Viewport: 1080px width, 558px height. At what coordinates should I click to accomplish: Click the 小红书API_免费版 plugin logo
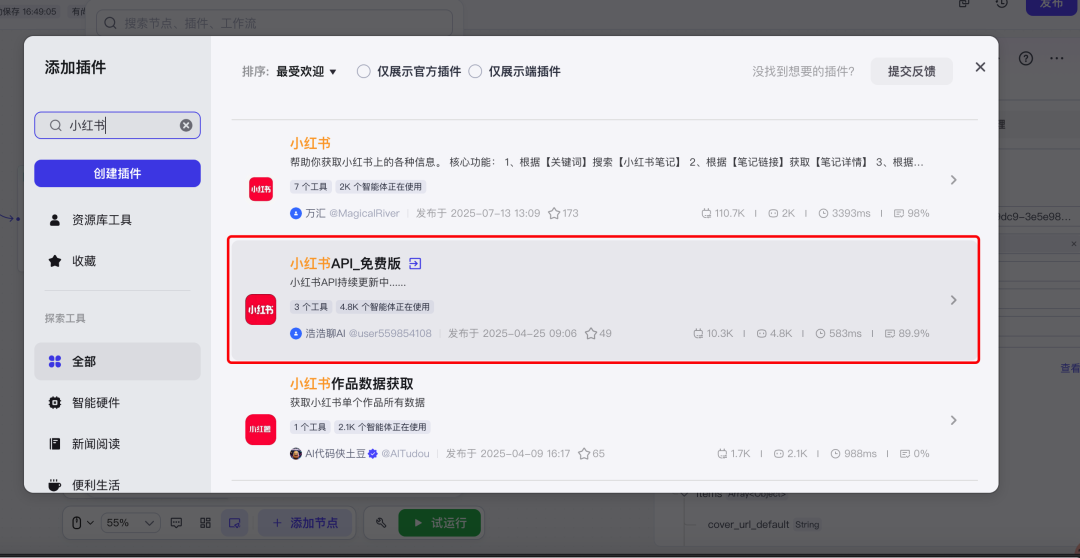(x=261, y=309)
